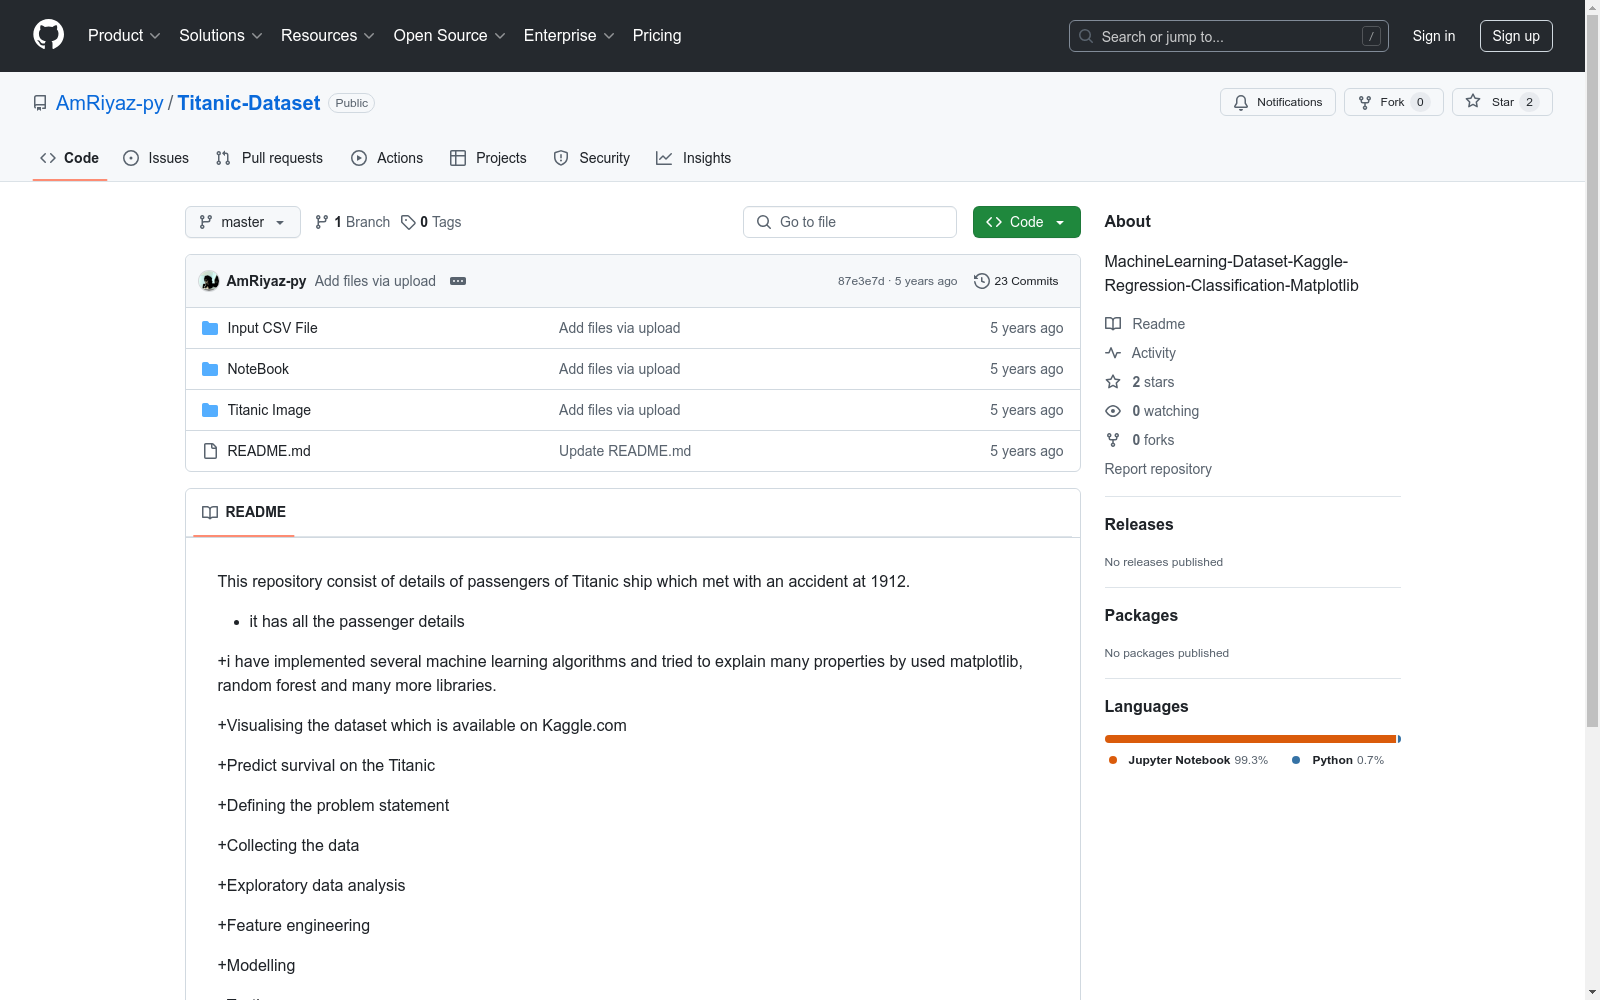This screenshot has width=1600, height=1000.
Task: Click the file icon beside README.md
Action: click(210, 451)
